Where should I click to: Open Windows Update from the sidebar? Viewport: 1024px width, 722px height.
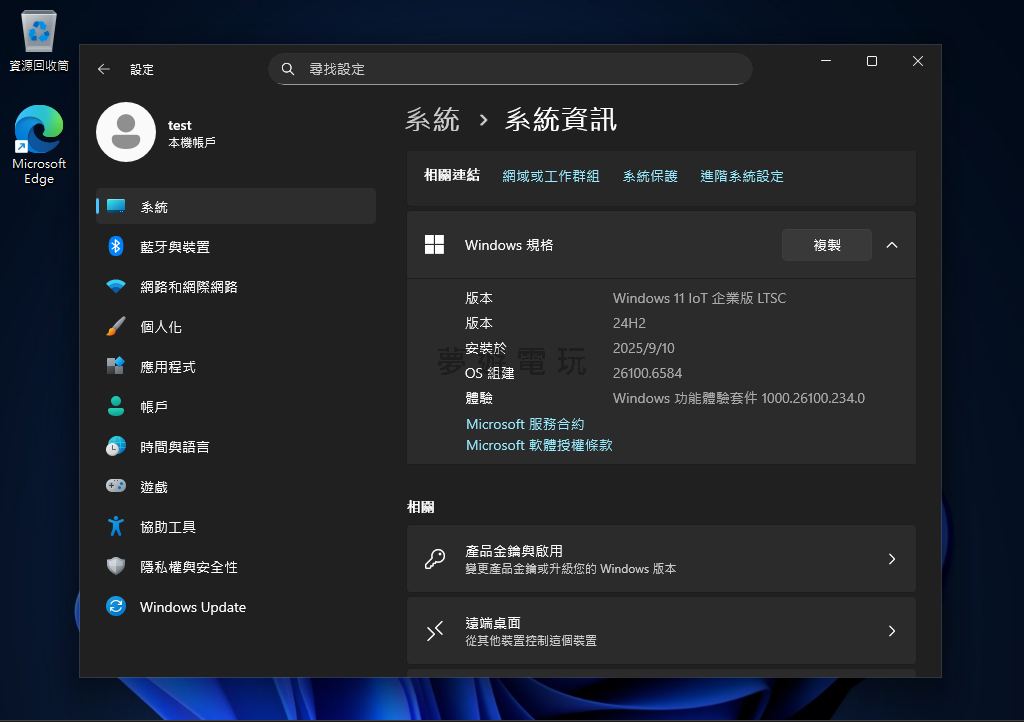[192, 607]
